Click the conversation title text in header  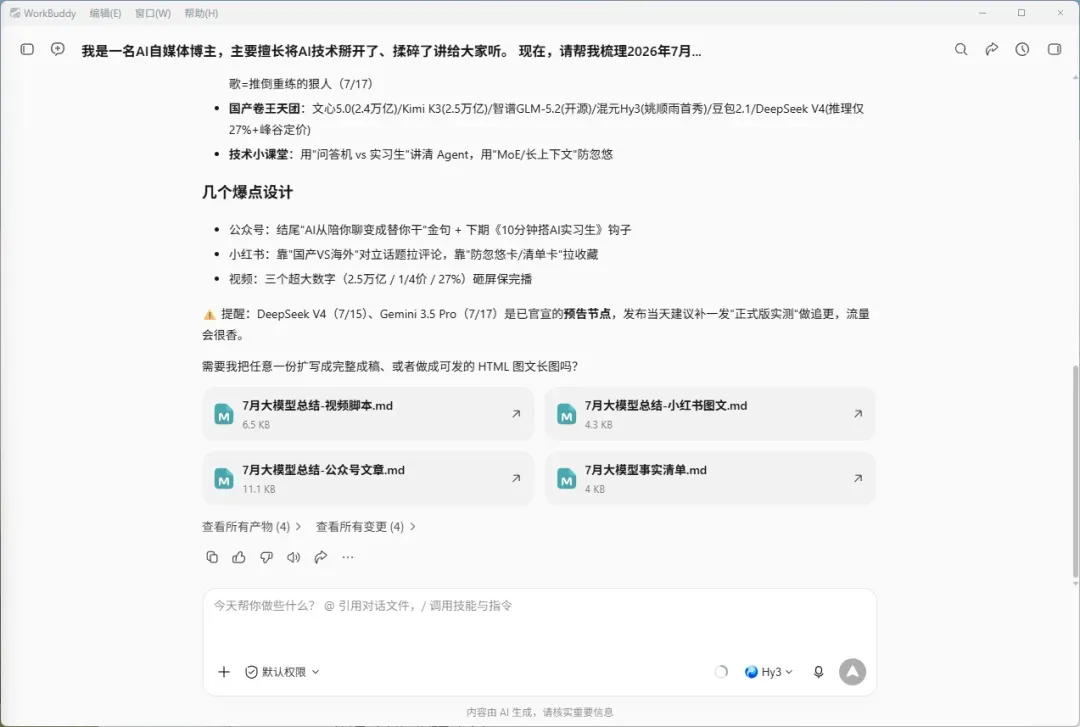(391, 51)
